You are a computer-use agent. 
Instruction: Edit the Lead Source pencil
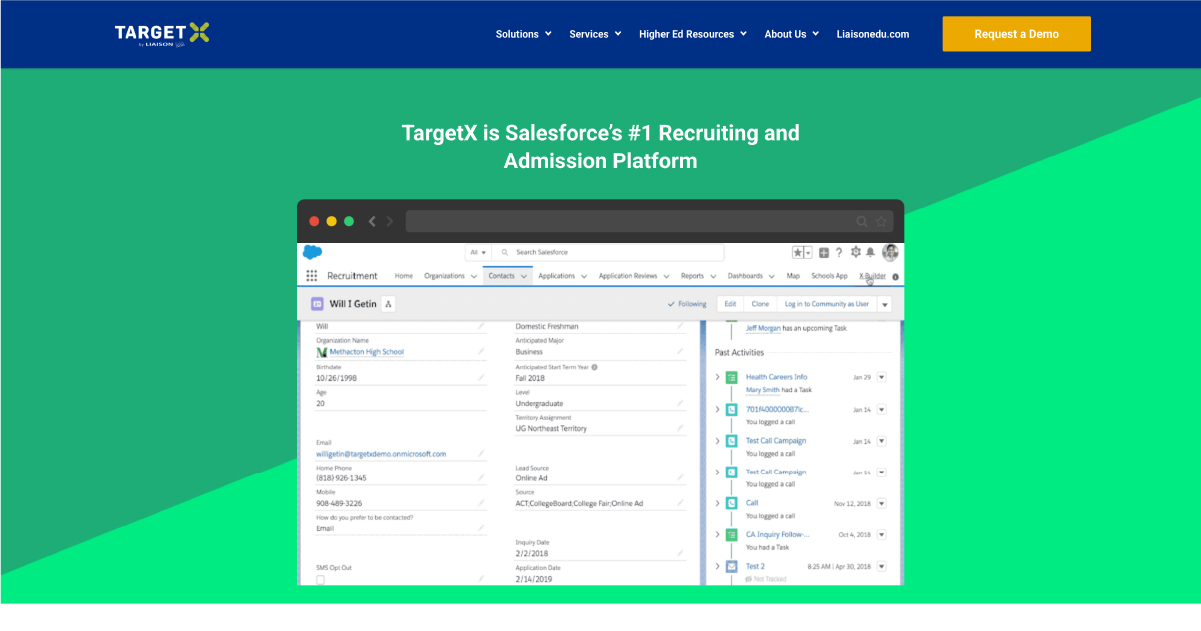[680, 478]
